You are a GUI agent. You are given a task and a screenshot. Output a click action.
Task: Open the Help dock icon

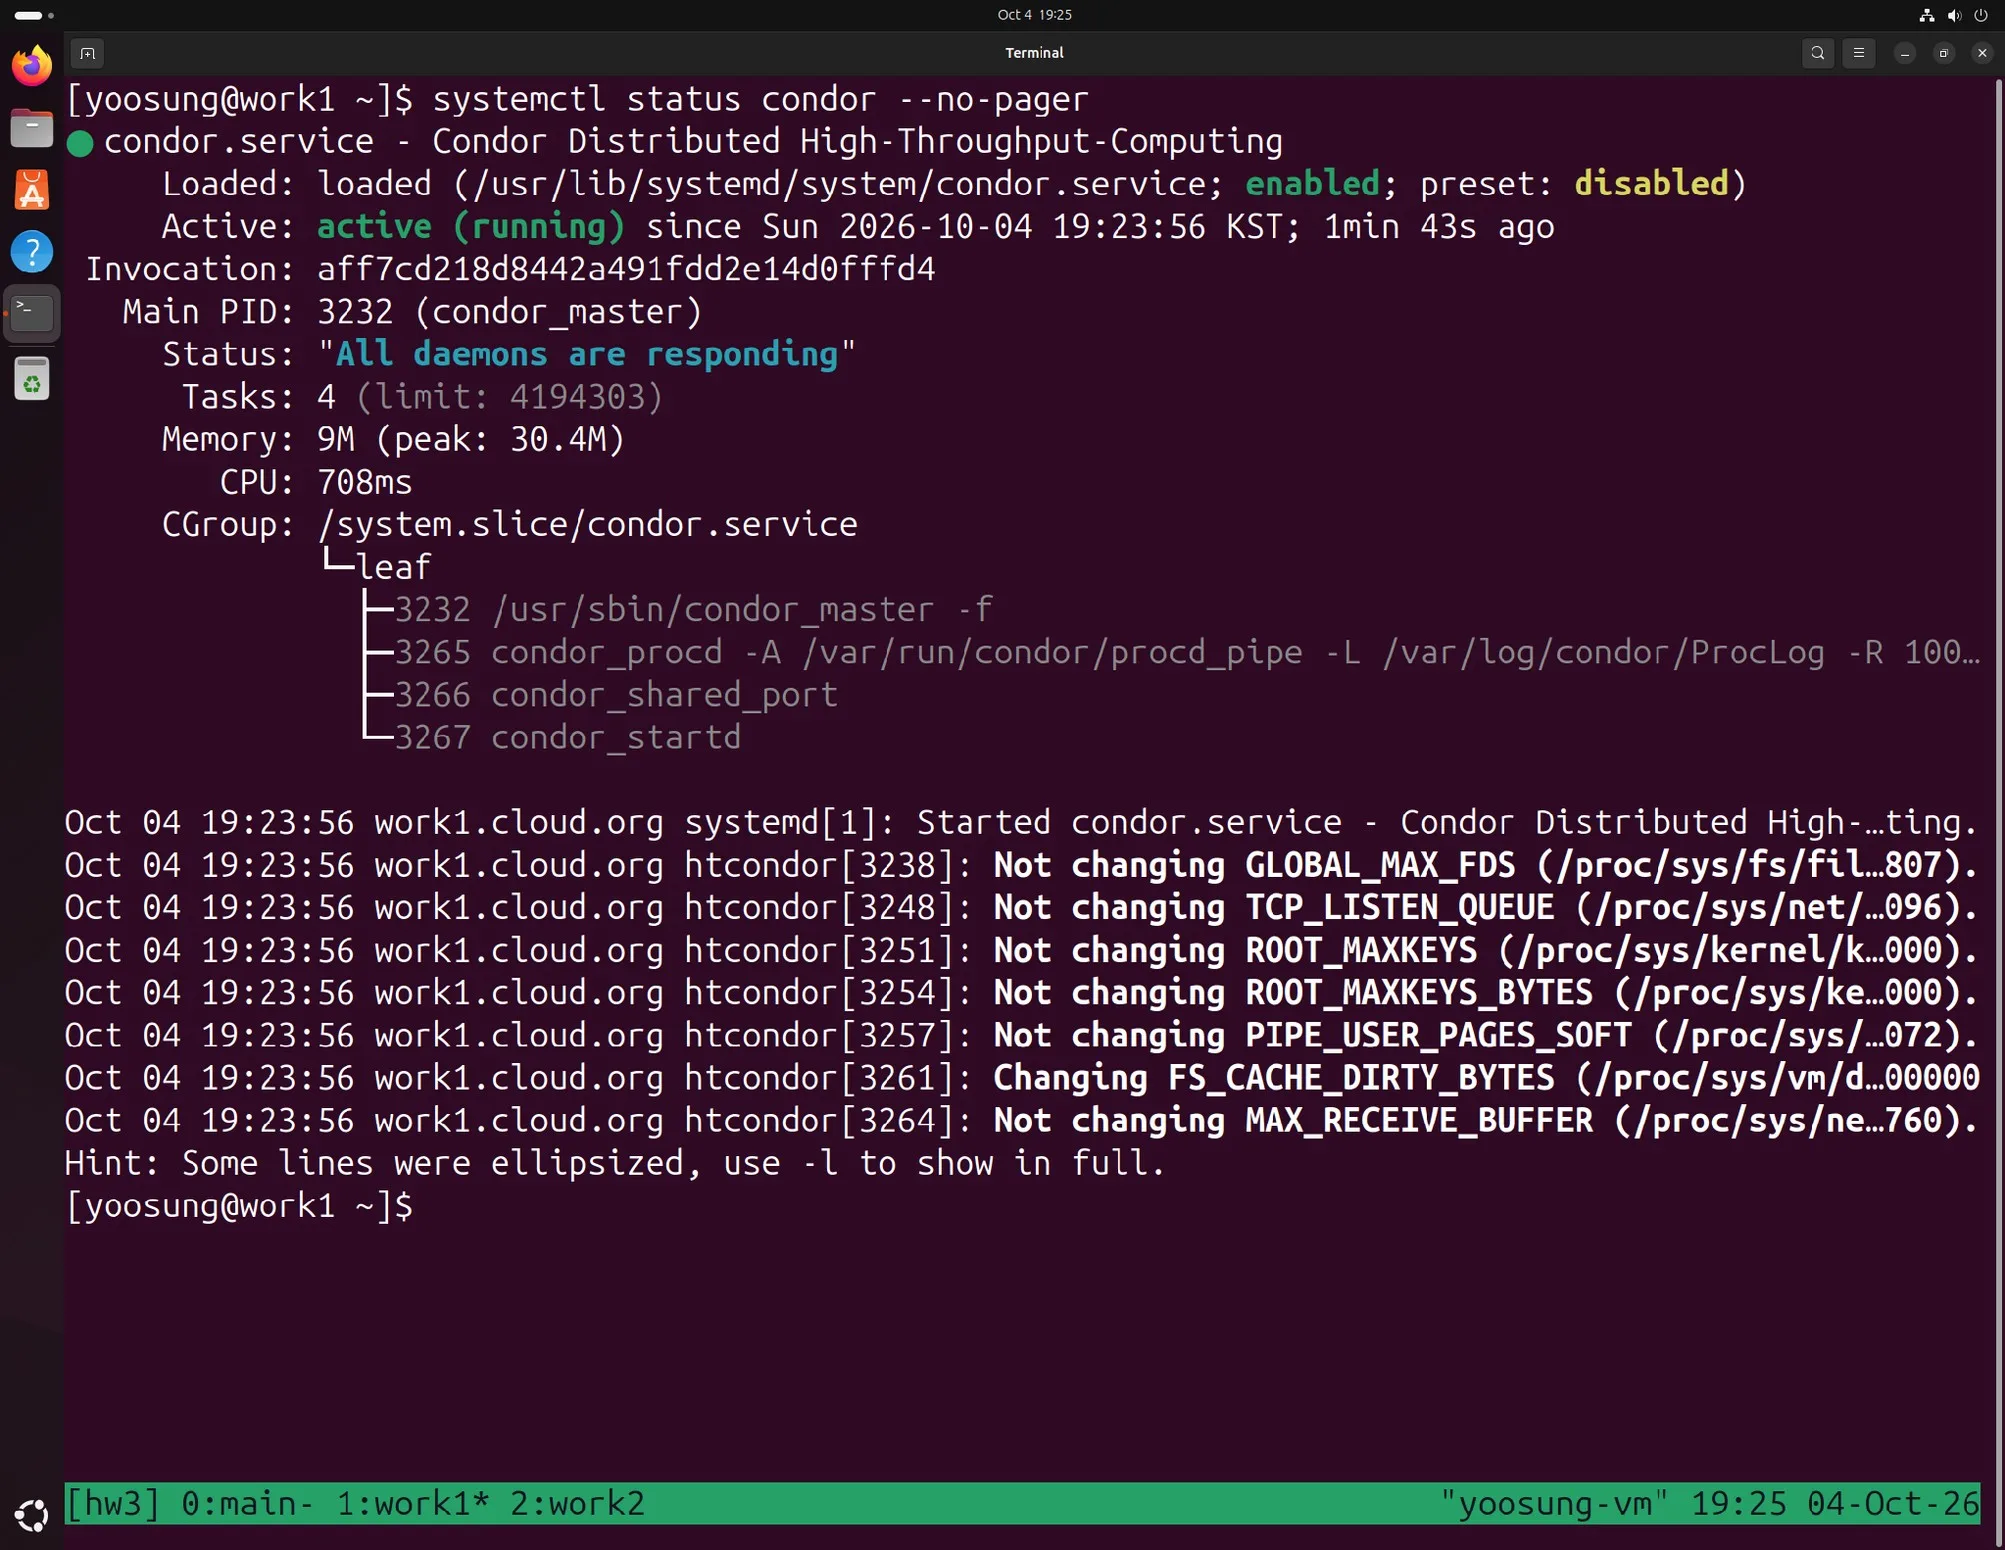(32, 252)
